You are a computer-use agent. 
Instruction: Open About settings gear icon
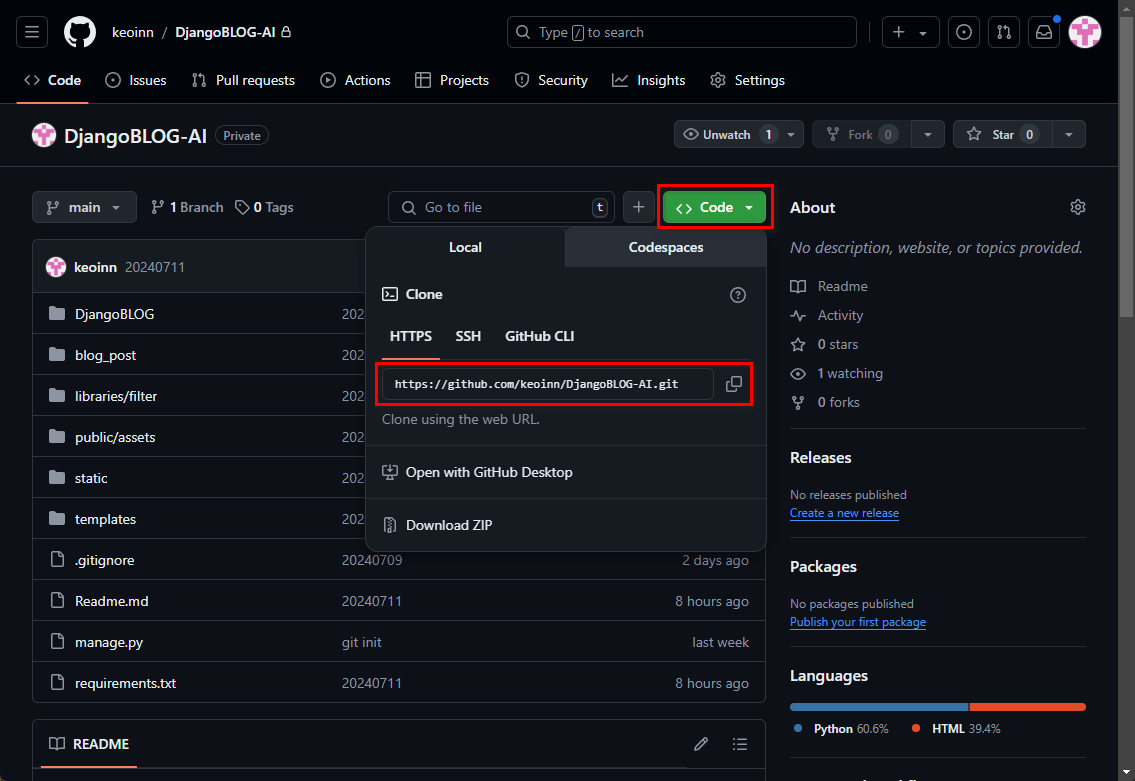(1077, 207)
